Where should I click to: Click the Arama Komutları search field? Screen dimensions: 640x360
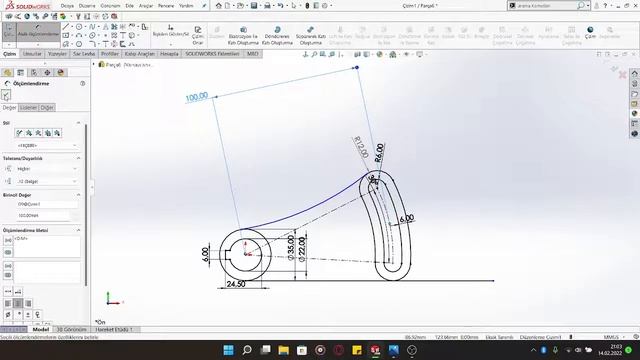pyautogui.click(x=545, y=6)
